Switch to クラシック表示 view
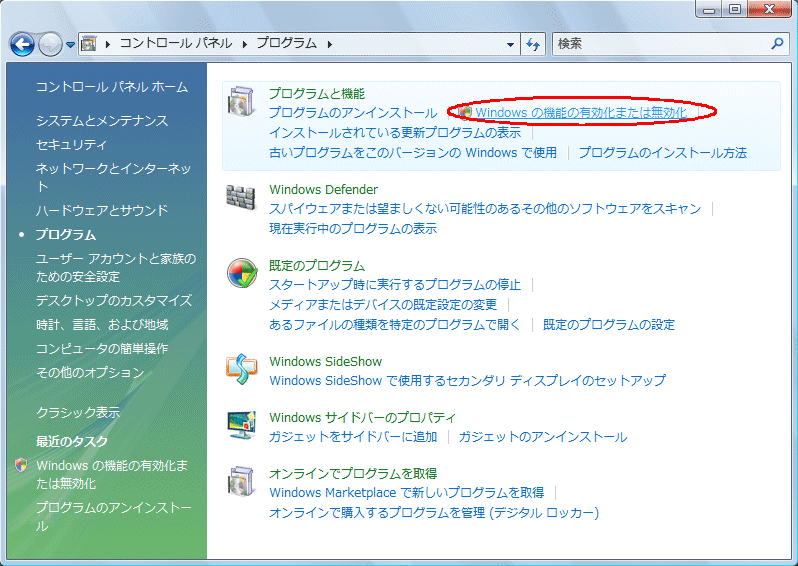 tap(78, 412)
